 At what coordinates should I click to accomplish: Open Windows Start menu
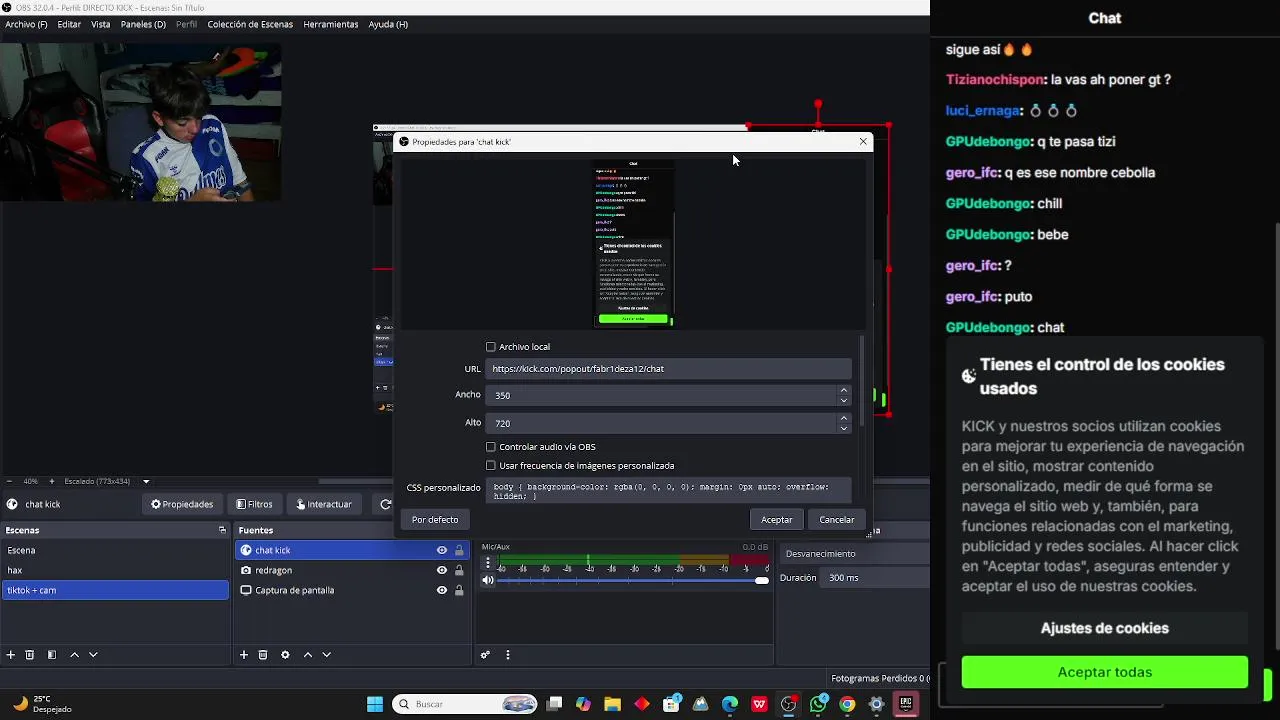coord(375,704)
